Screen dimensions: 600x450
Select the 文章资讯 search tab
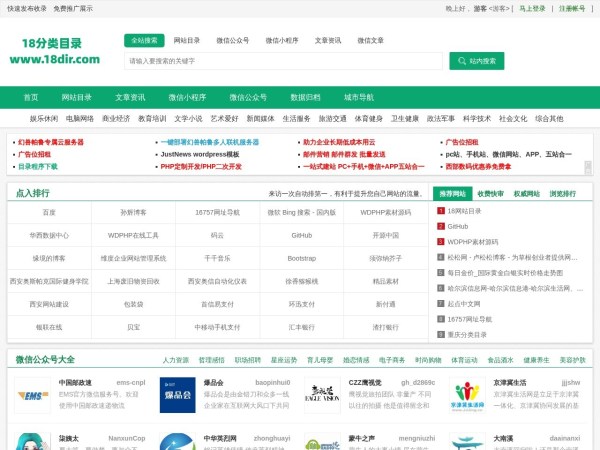(328, 40)
